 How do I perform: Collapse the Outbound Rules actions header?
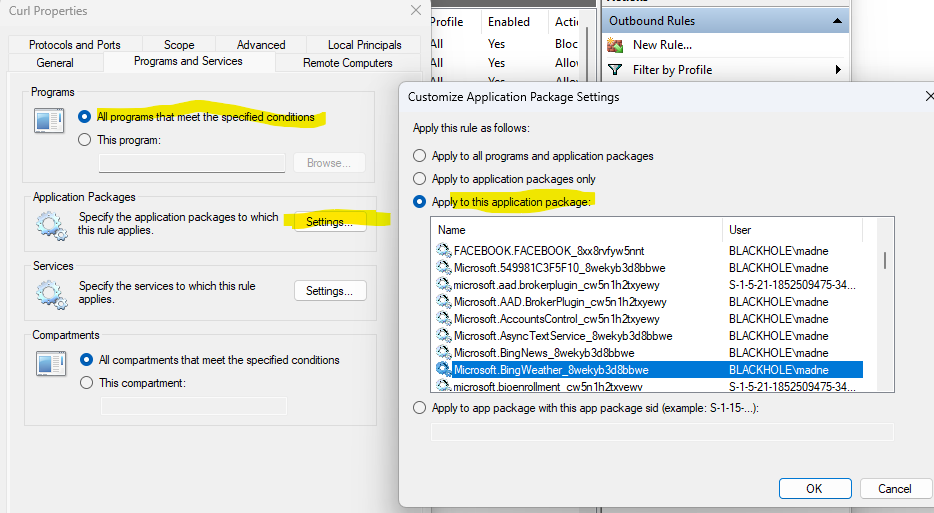[x=837, y=21]
